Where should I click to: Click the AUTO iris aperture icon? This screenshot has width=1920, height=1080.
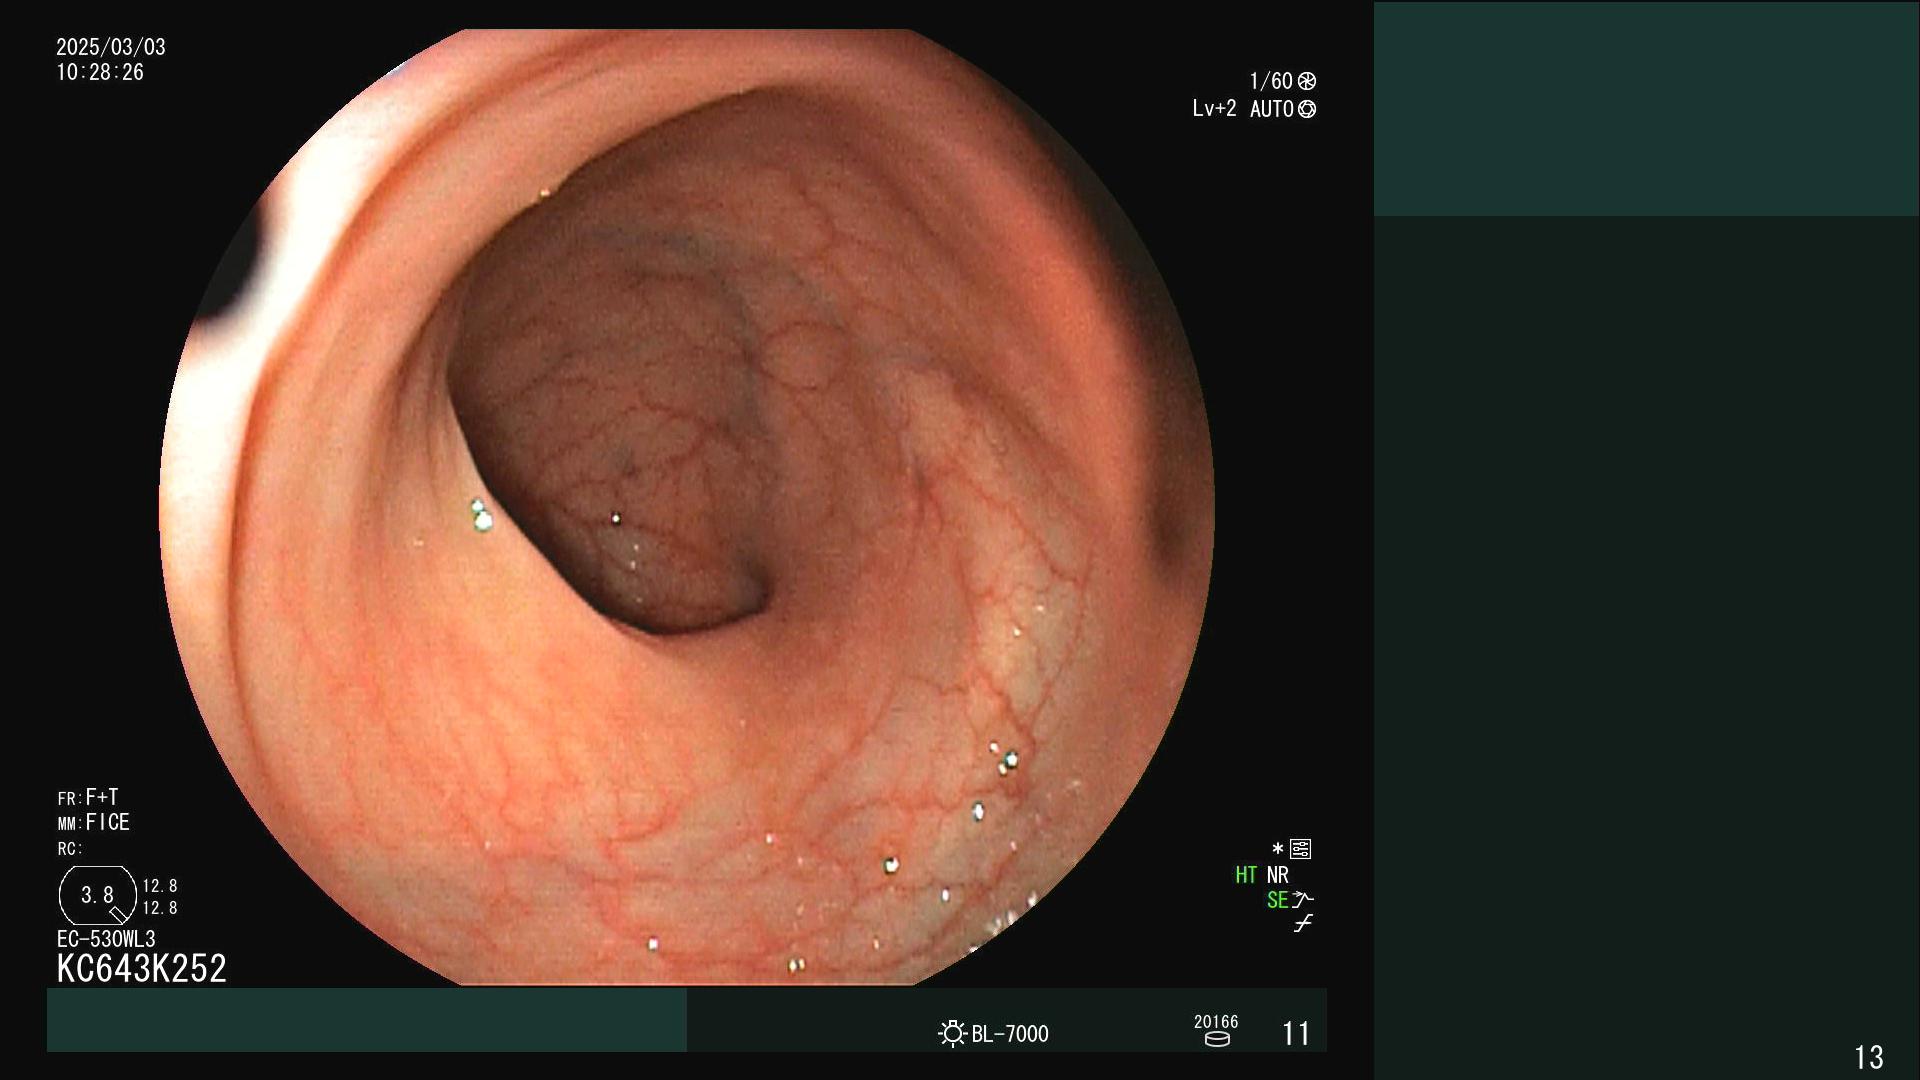(1307, 109)
